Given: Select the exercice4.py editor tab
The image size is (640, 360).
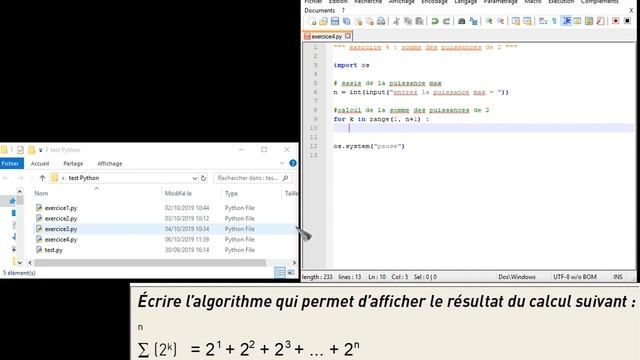Looking at the screenshot, I should 327,36.
